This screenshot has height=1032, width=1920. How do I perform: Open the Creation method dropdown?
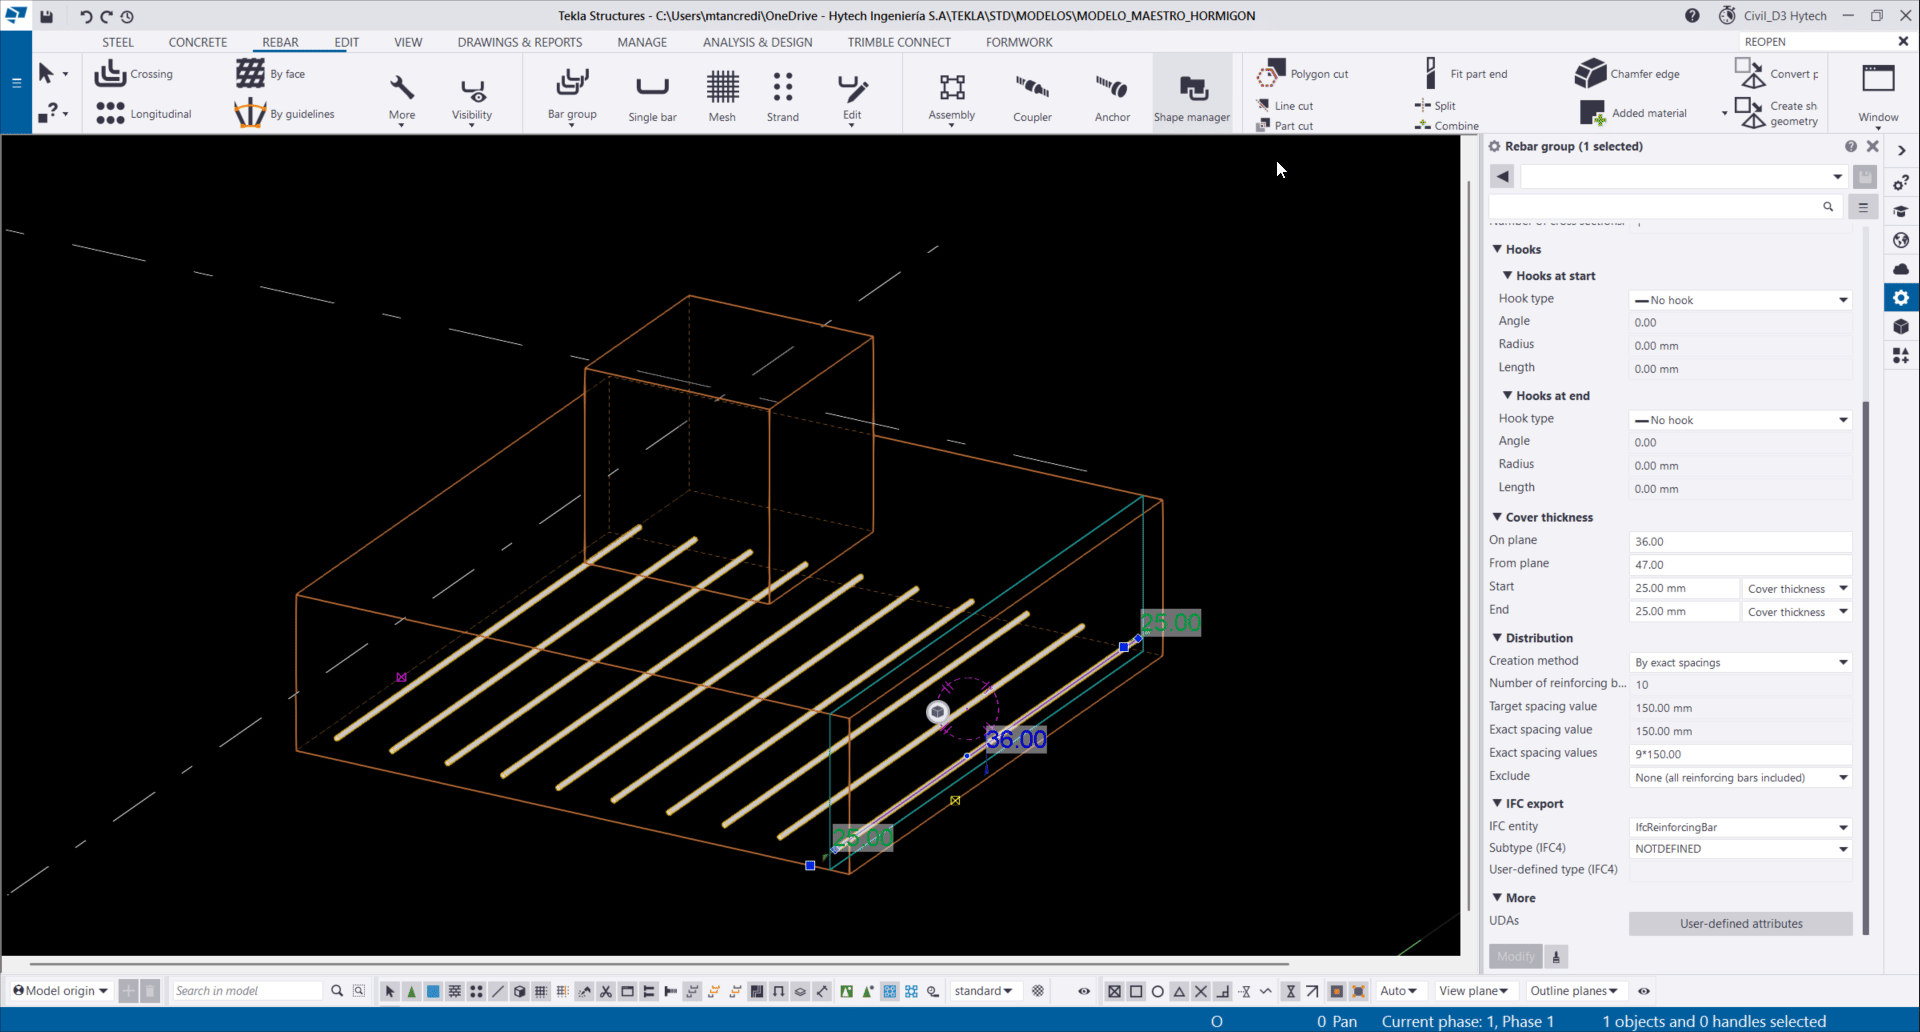coord(1740,662)
